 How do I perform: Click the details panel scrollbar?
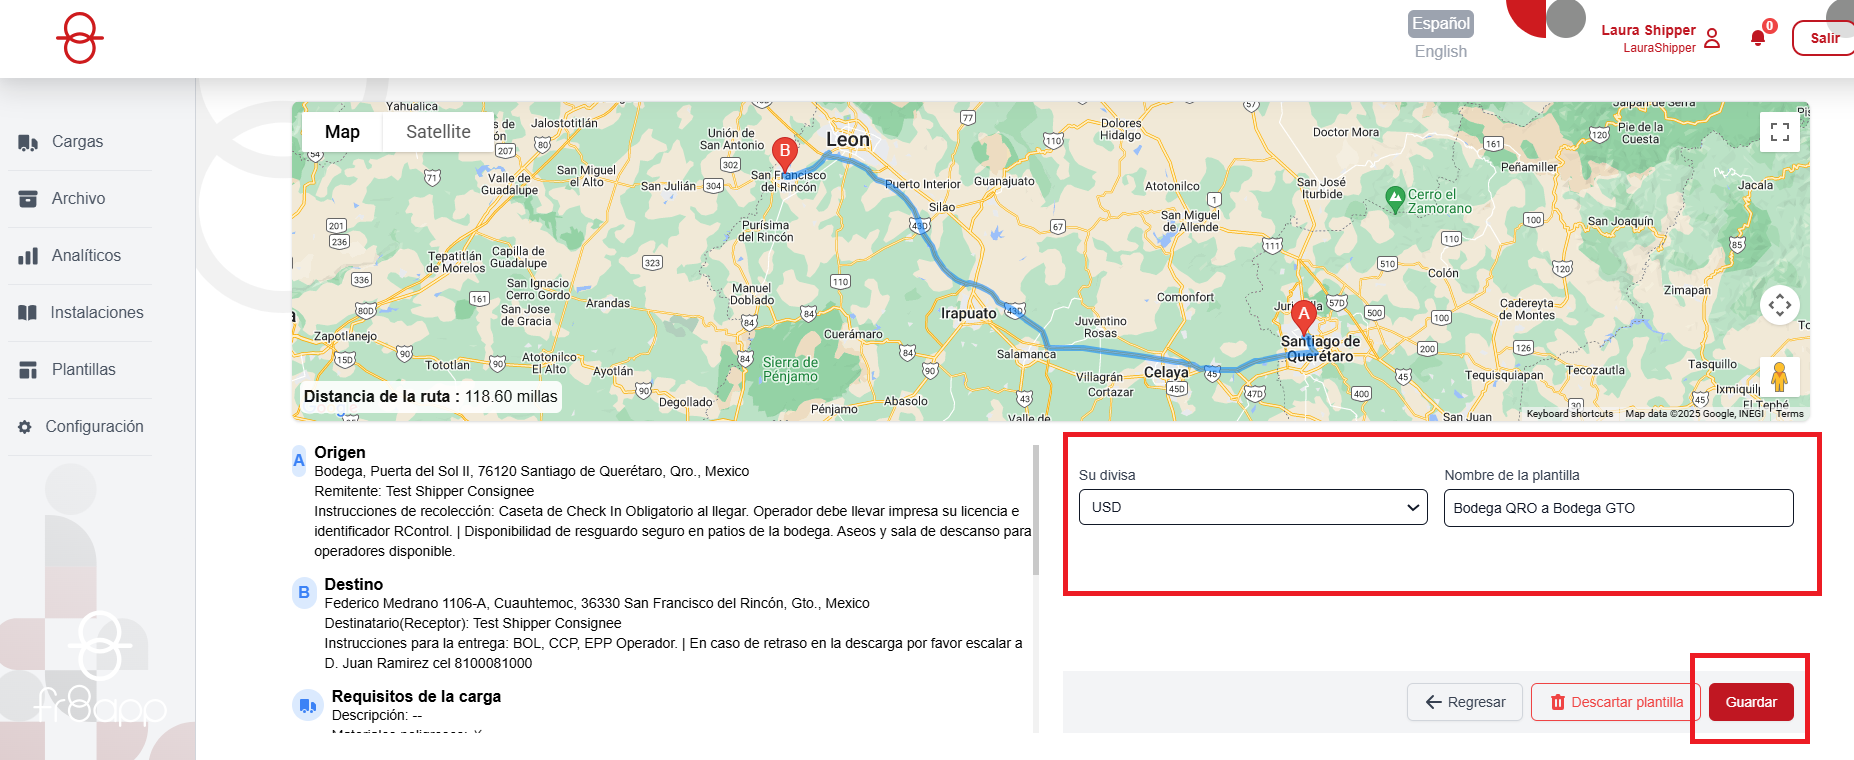click(1036, 510)
